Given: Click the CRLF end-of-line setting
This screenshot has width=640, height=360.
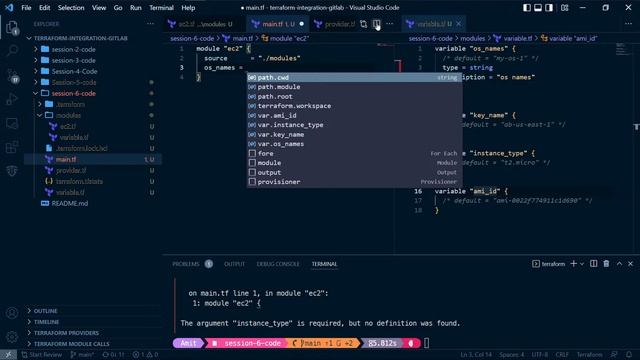Looking at the screenshot, I should coord(562,355).
